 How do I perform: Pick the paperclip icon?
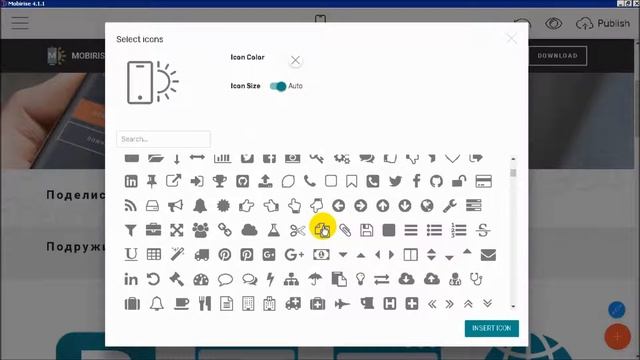(x=345, y=230)
